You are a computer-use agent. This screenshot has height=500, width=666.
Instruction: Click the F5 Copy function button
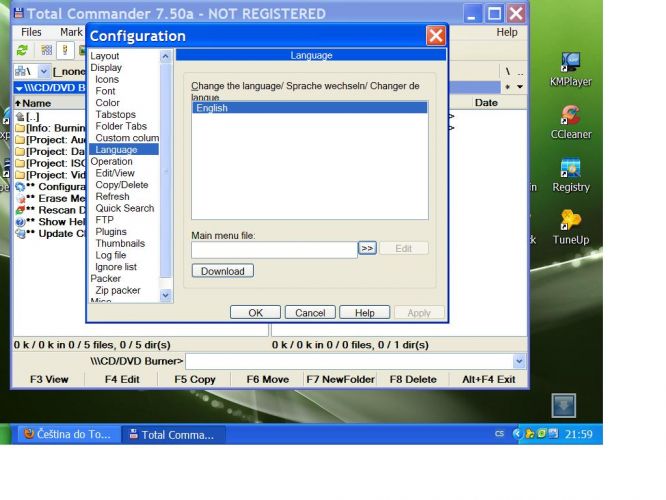point(195,379)
